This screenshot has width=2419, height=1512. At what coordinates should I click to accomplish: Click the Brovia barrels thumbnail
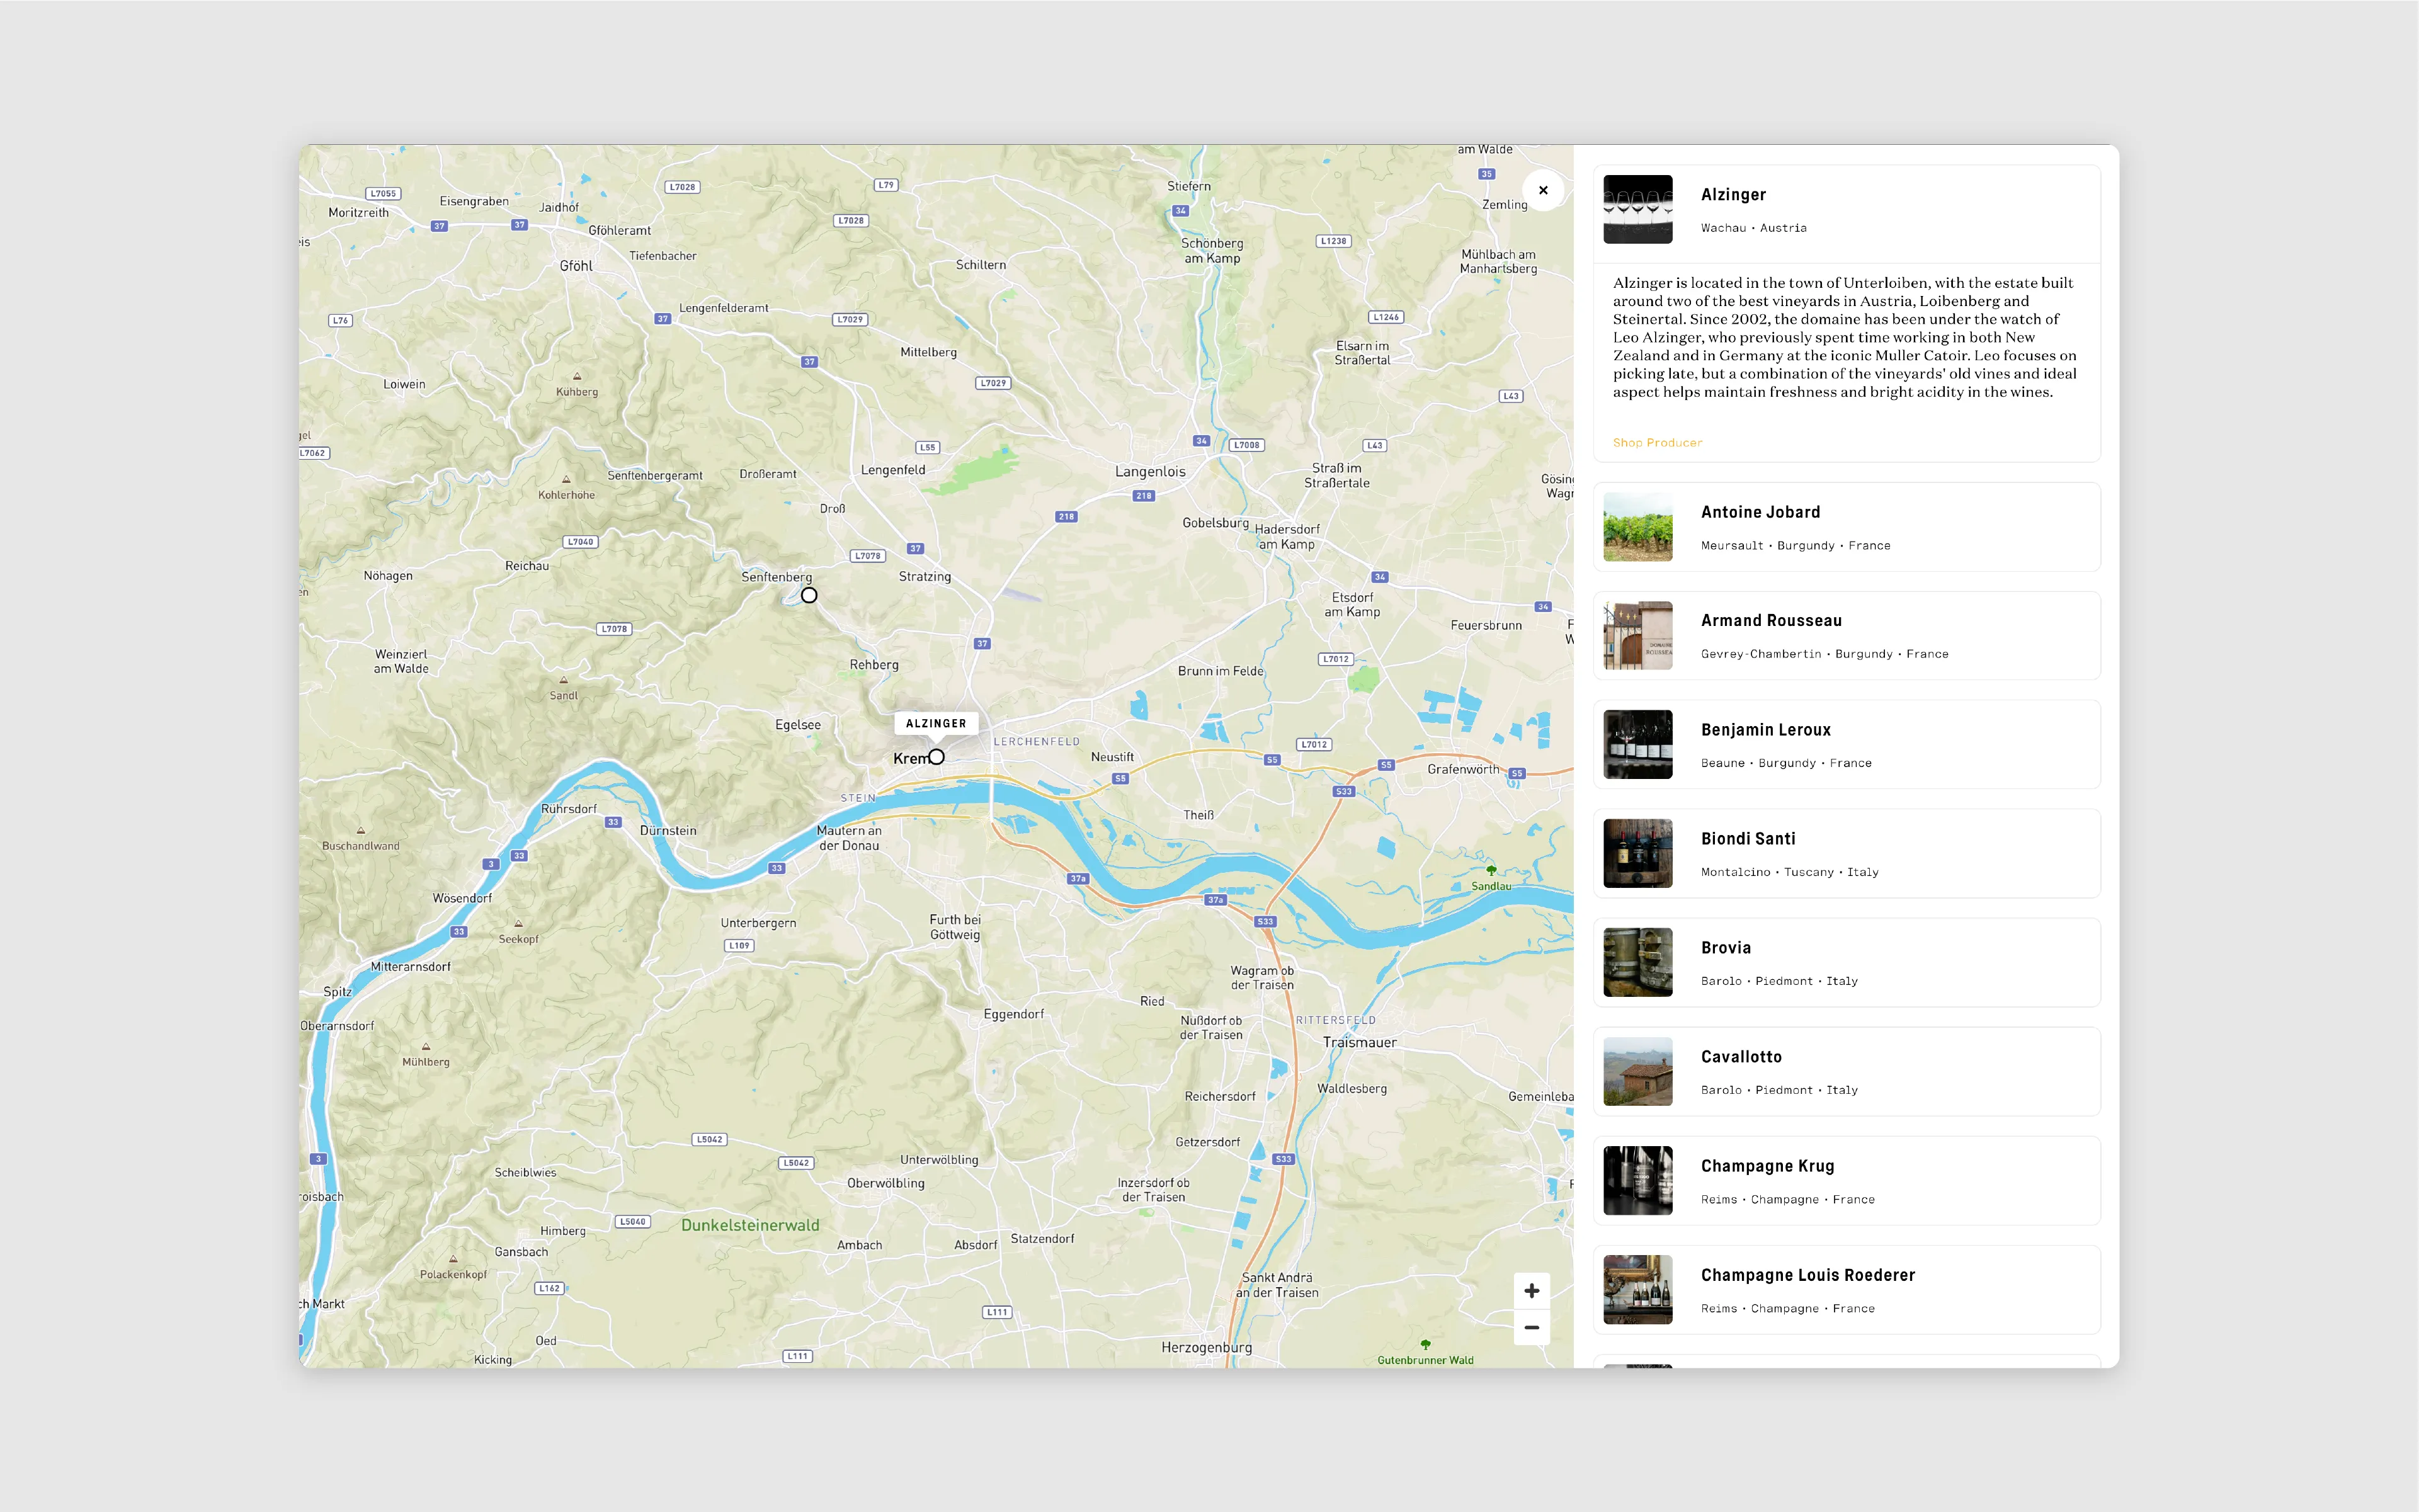tap(1637, 963)
